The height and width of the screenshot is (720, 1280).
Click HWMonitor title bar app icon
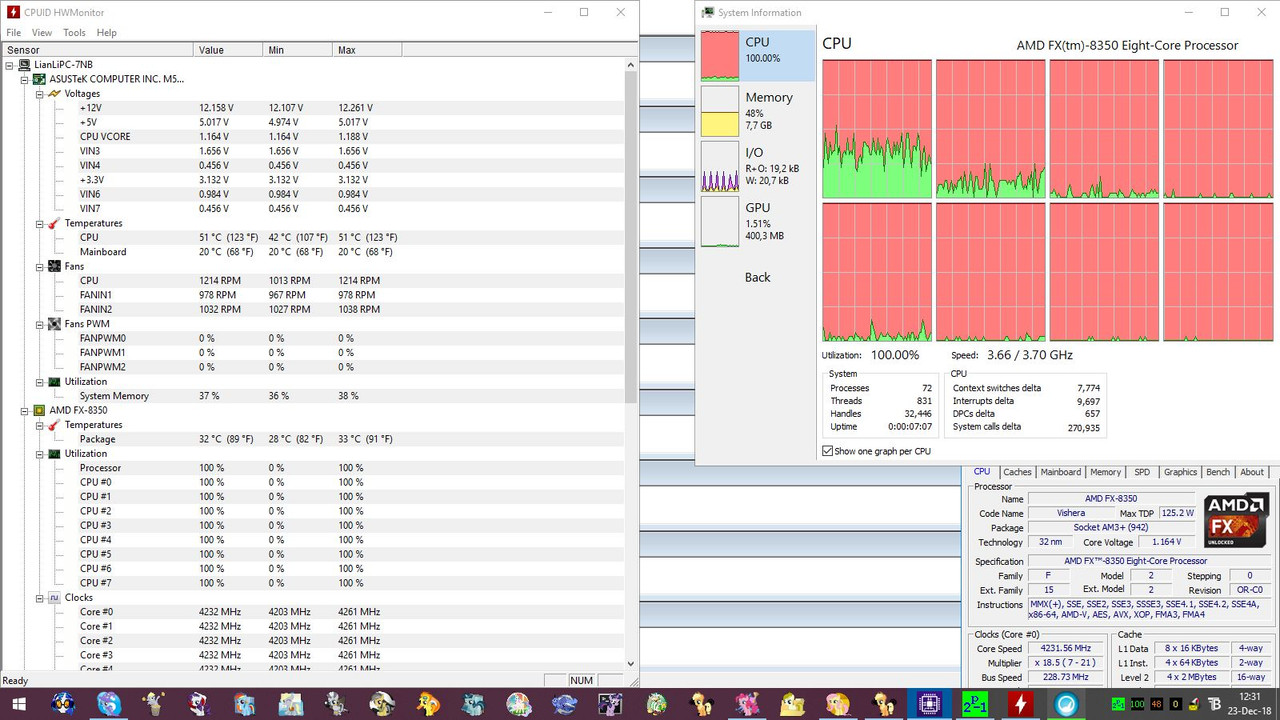tap(13, 12)
